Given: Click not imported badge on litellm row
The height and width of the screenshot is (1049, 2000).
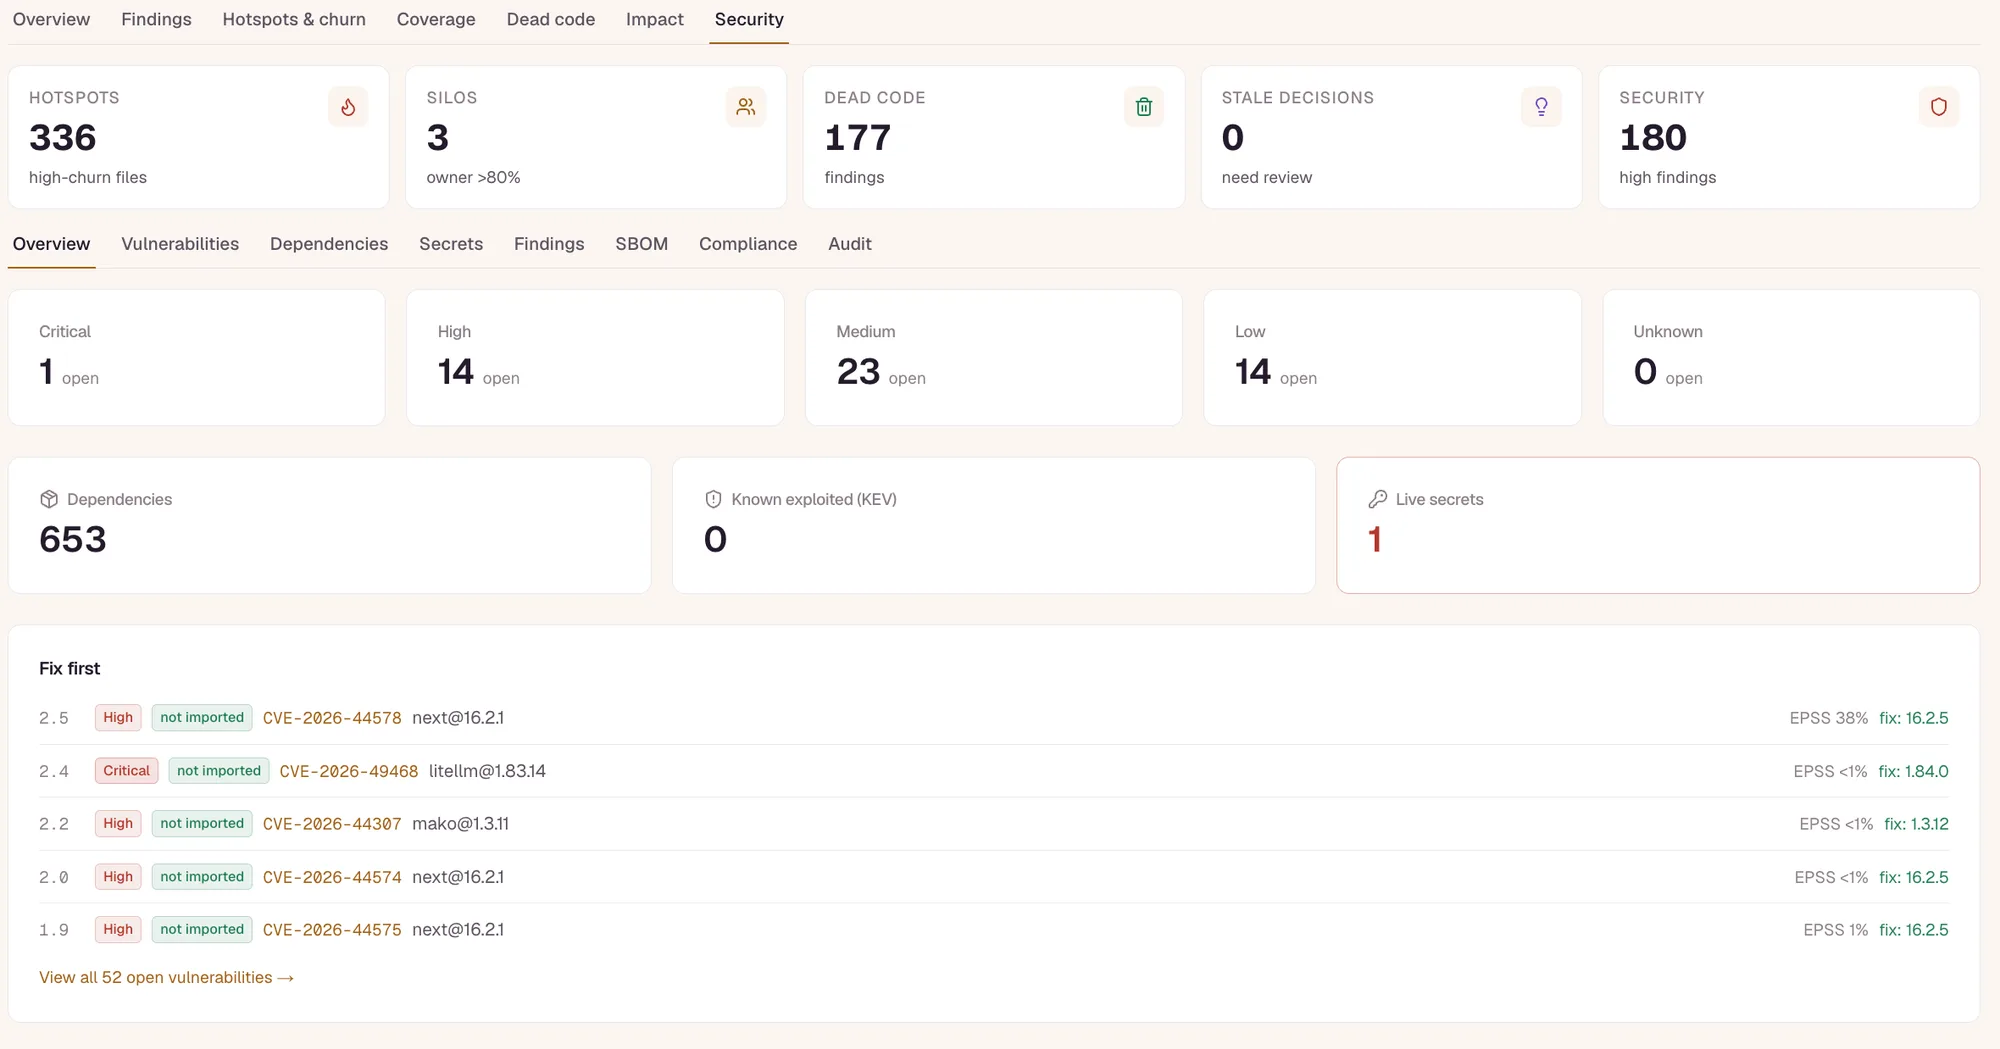Looking at the screenshot, I should (x=219, y=771).
